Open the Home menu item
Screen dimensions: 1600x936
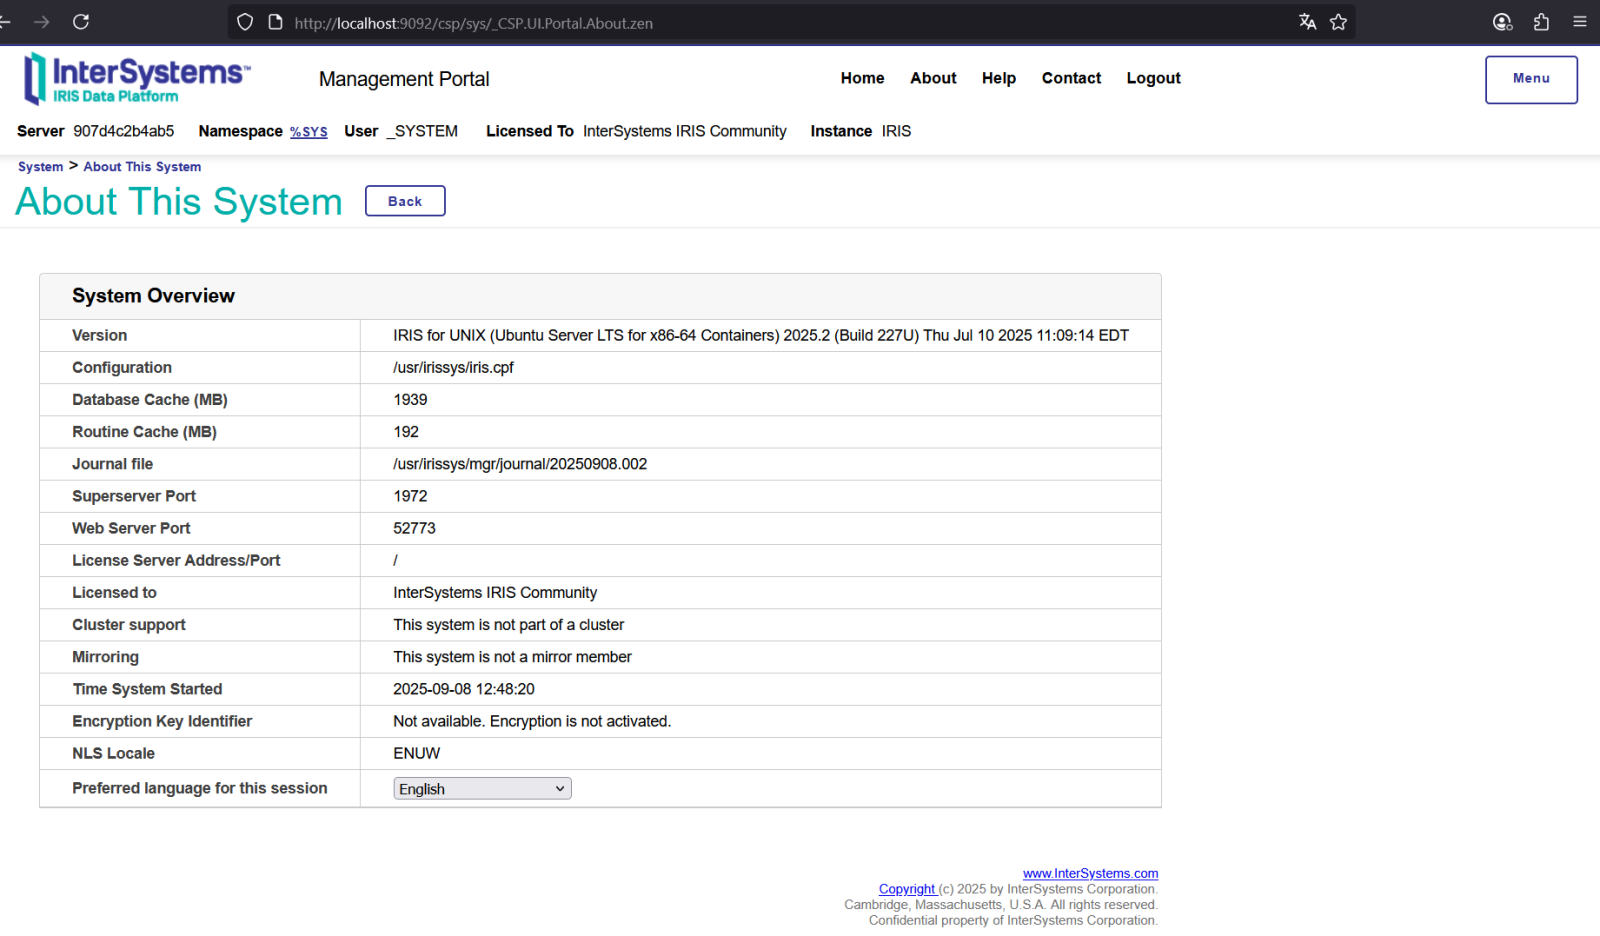(862, 78)
